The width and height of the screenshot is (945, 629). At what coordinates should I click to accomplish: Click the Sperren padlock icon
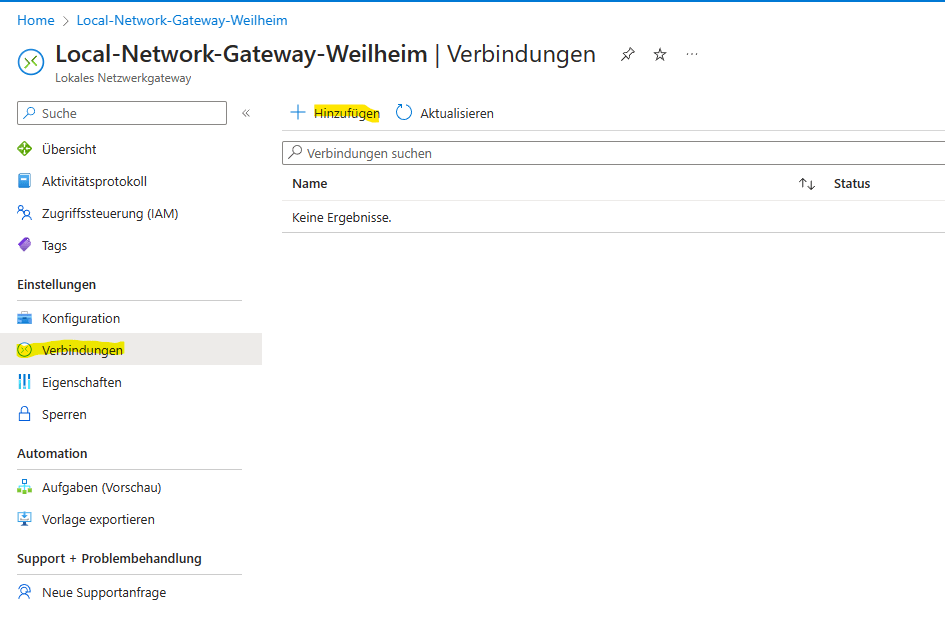point(25,414)
